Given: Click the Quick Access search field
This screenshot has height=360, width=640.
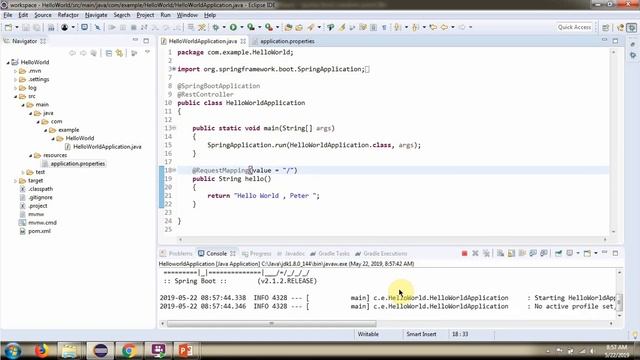Looking at the screenshot, I should (x=574, y=27).
